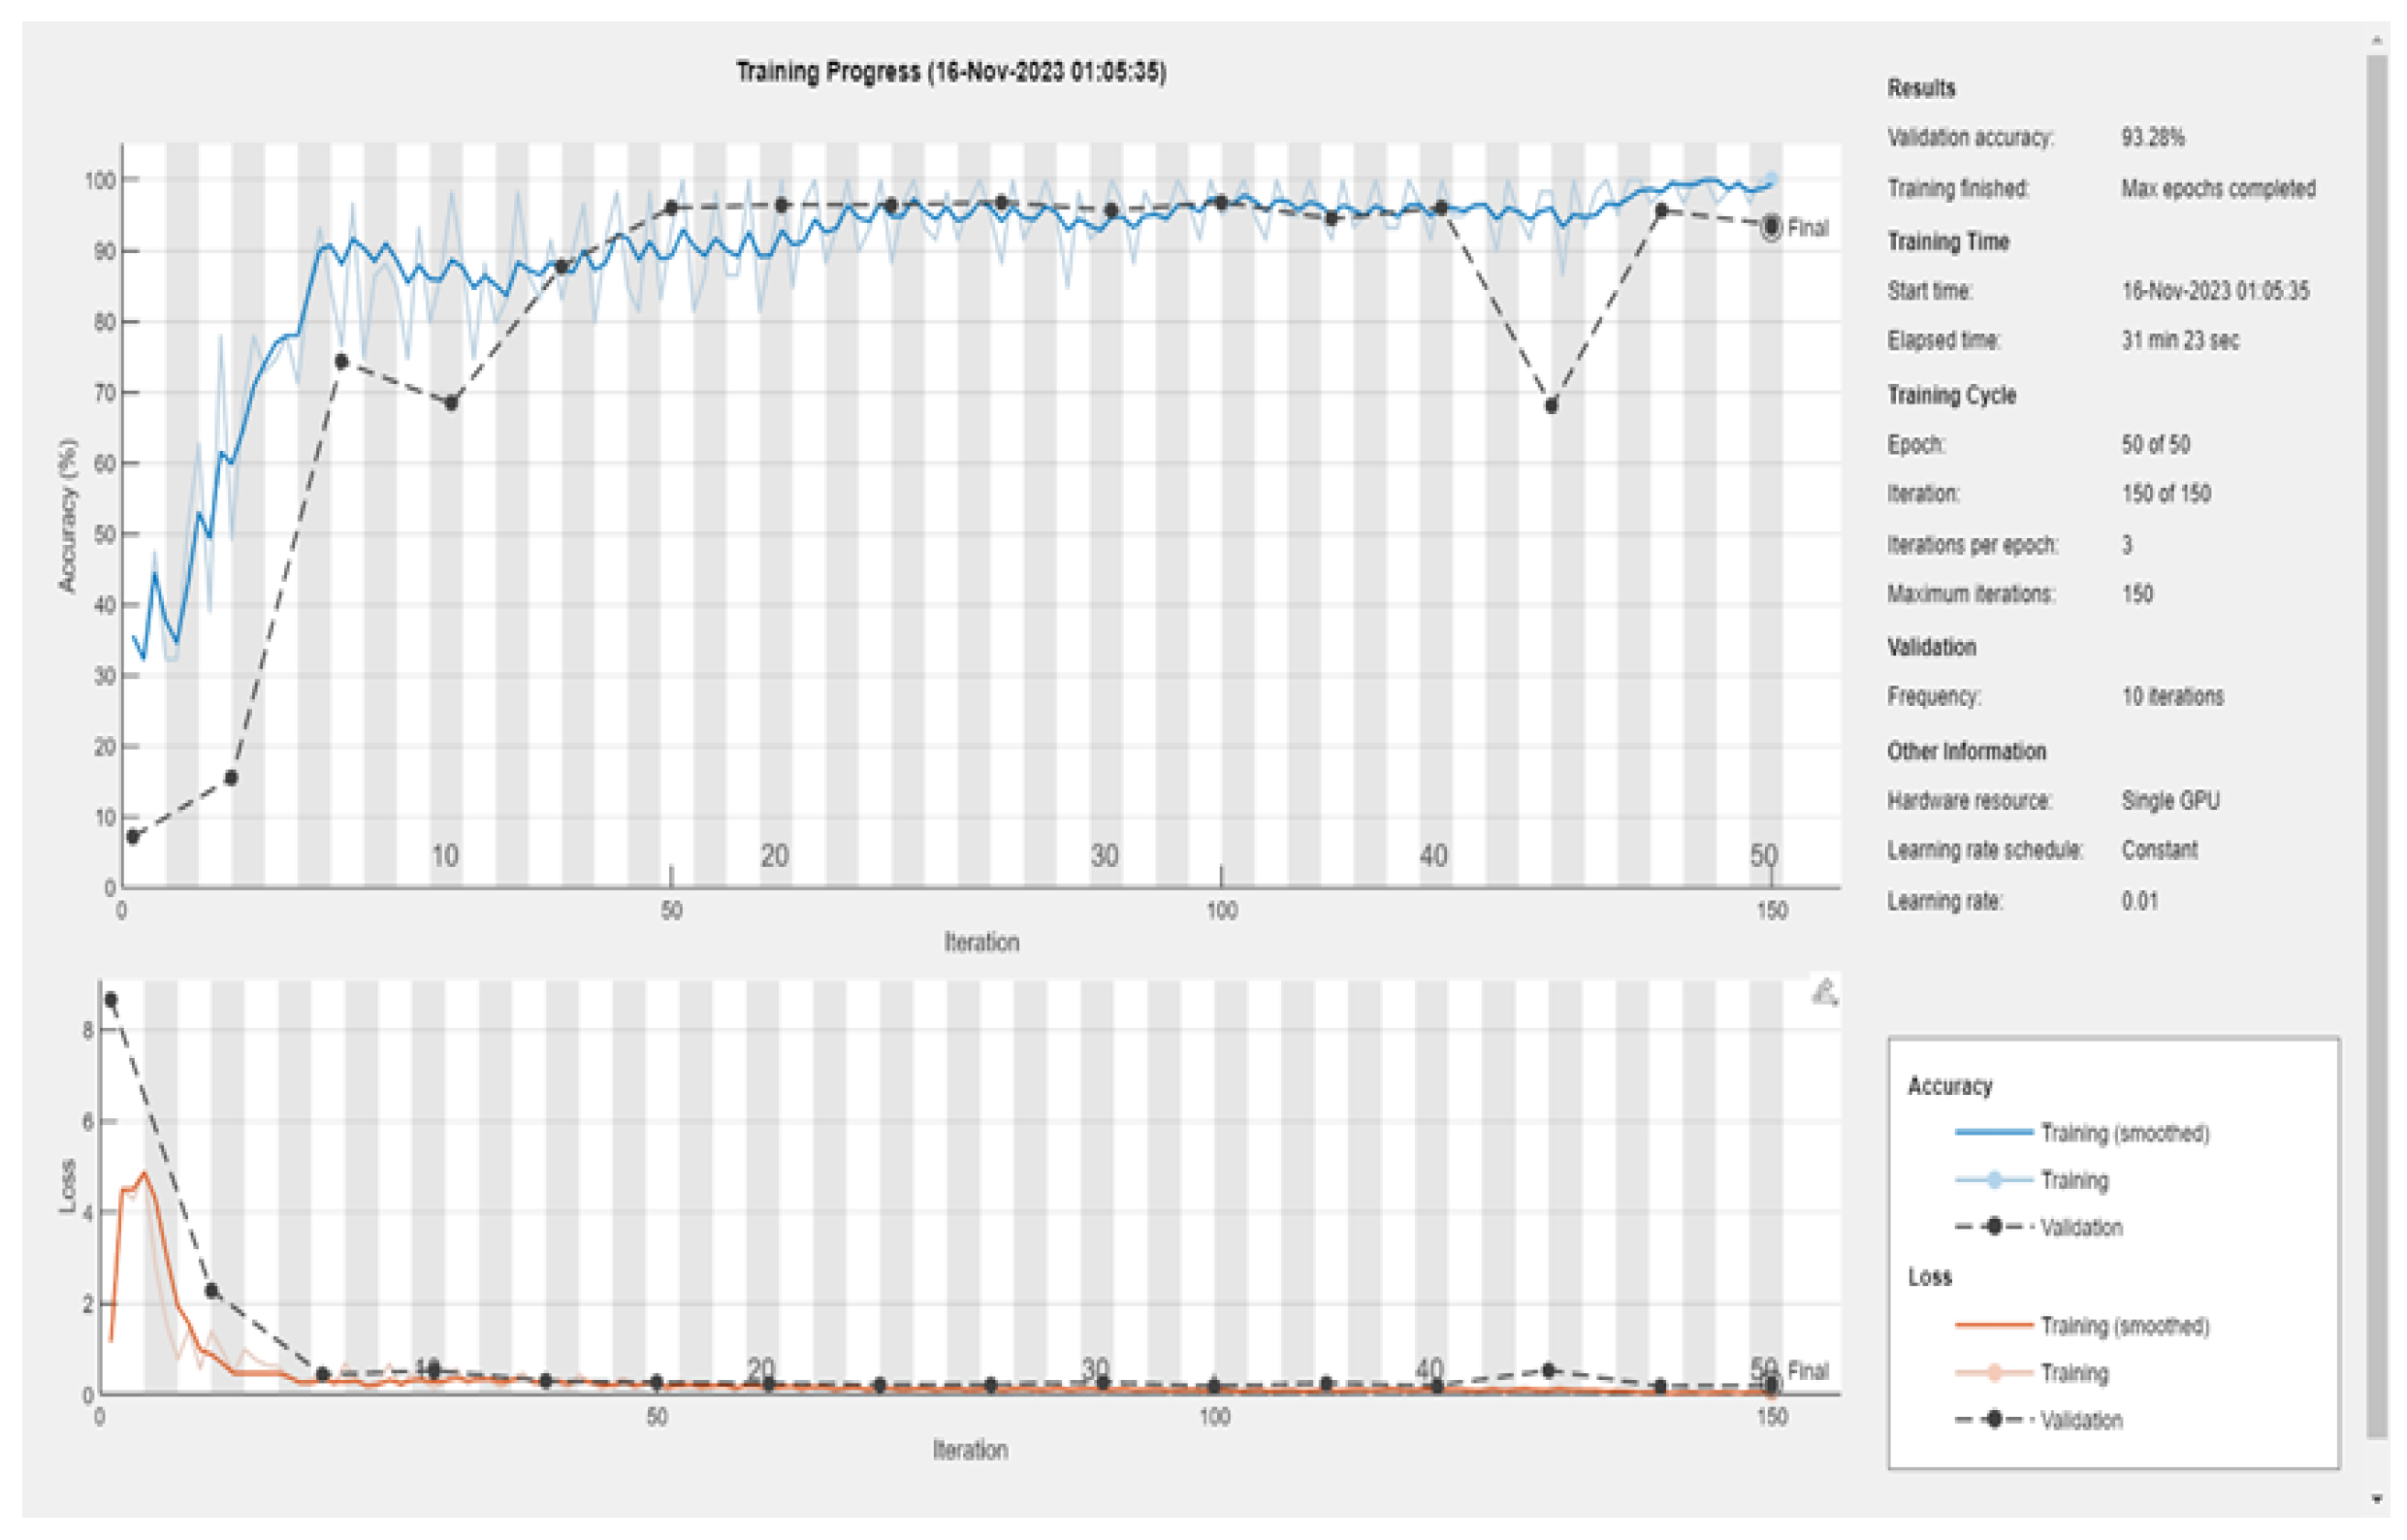Click the scrollbar up arrow
This screenshot has height=1540, width=2407.
pyautogui.click(x=2377, y=41)
